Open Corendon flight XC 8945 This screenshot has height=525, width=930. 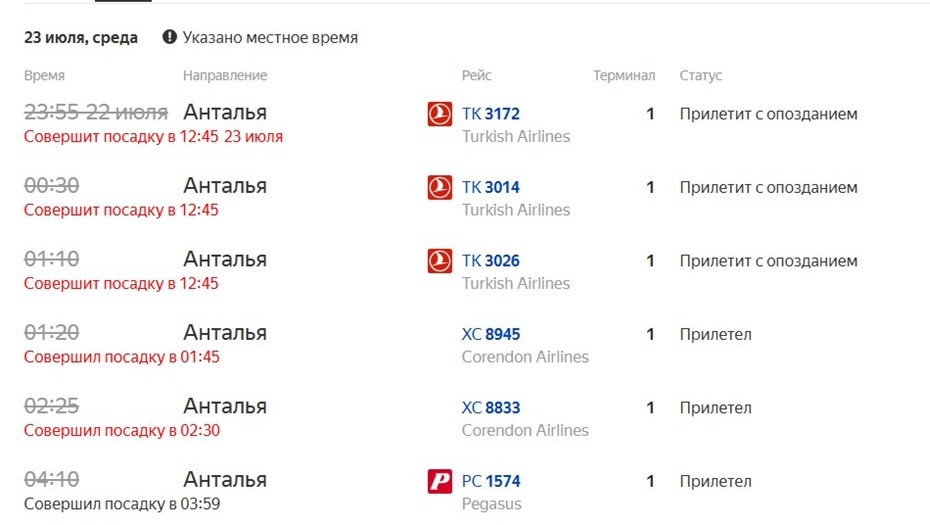pyautogui.click(x=491, y=335)
